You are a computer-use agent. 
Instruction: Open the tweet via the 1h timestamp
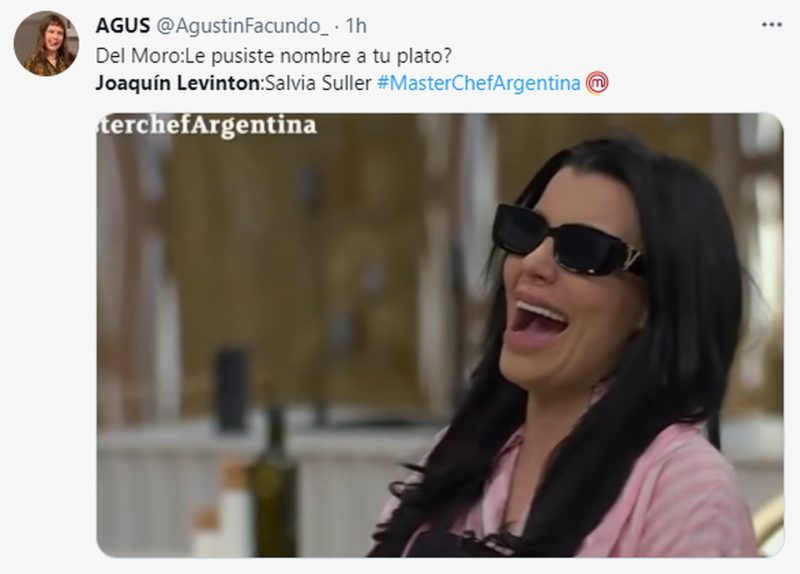click(x=356, y=26)
